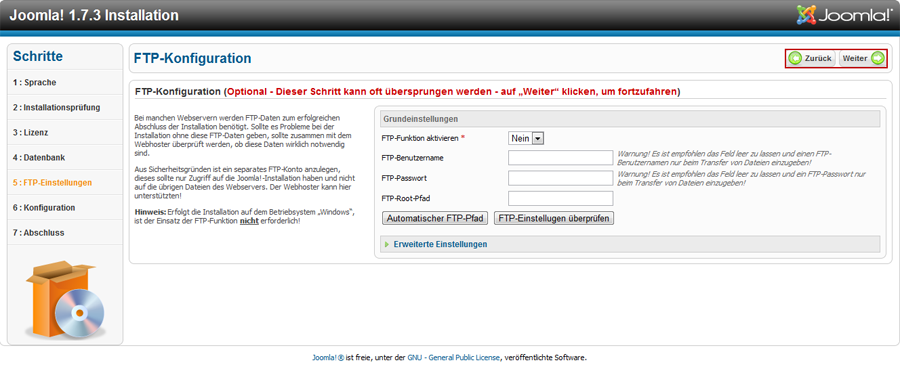Open the FTP-Funktion aktivieren dropdown

526,138
